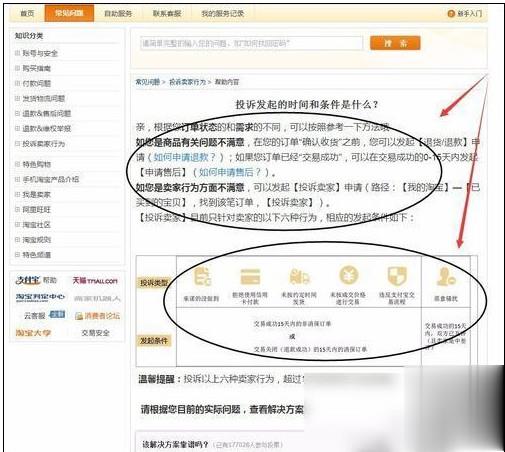Click the text 该解决方案靠谱吗？

coord(176,444)
